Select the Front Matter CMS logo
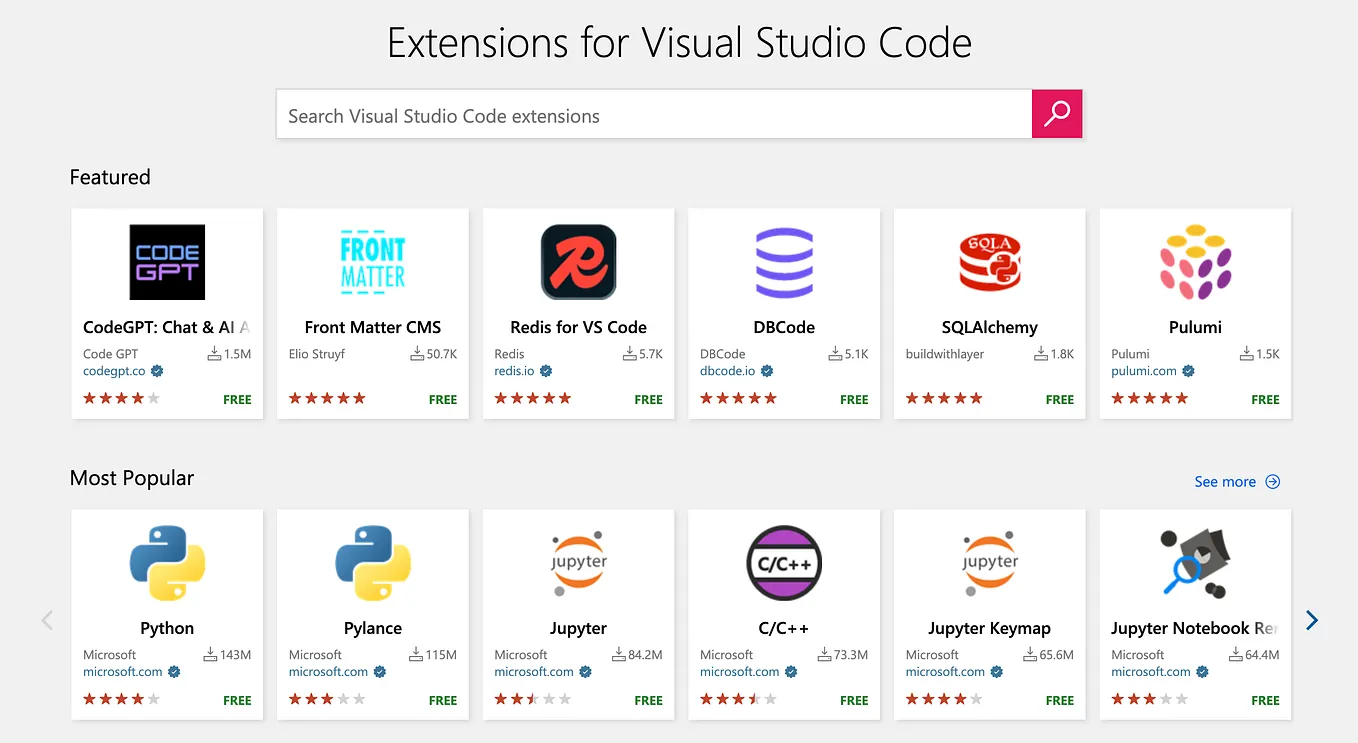 [x=373, y=262]
